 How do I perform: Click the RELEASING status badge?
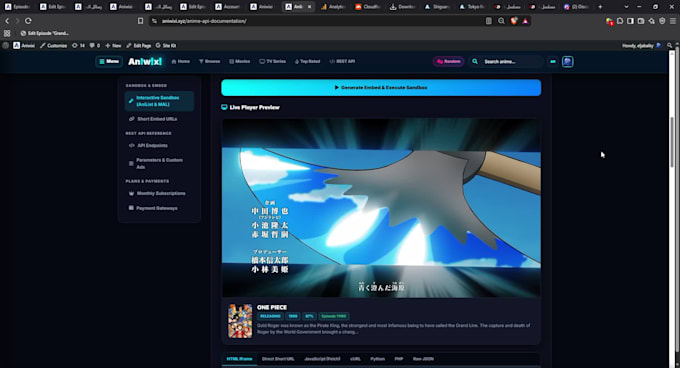tap(270, 316)
